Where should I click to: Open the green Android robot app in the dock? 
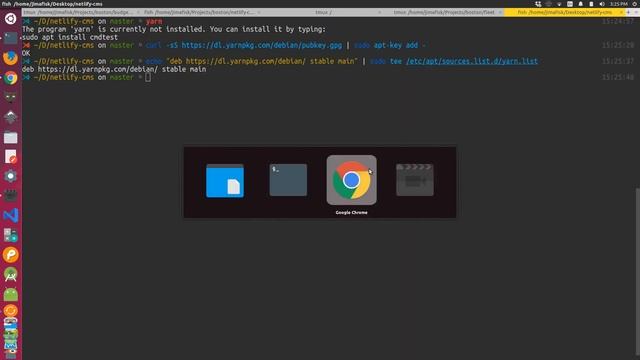11,294
